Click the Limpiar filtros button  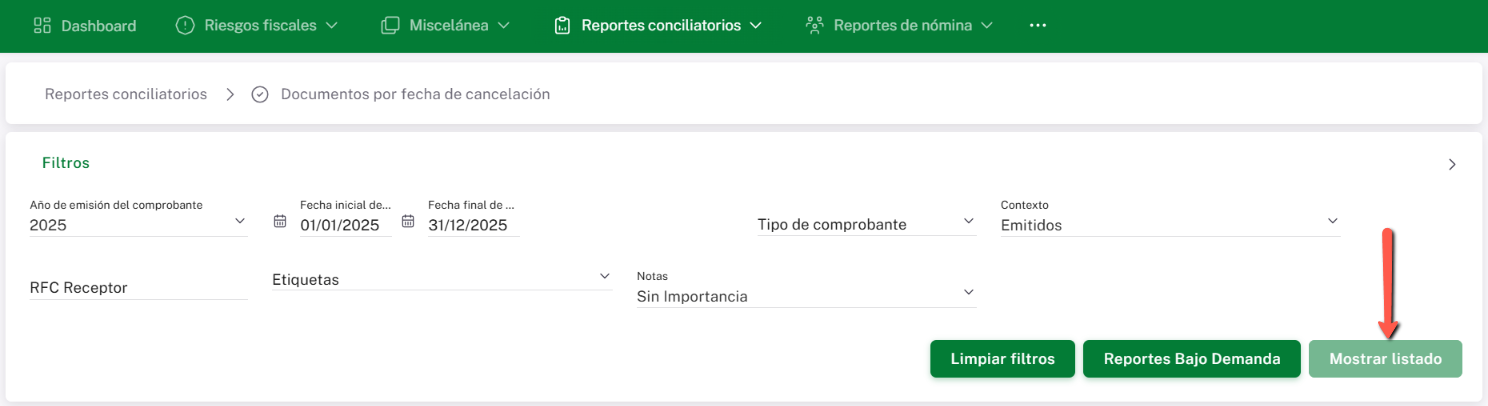[1002, 359]
